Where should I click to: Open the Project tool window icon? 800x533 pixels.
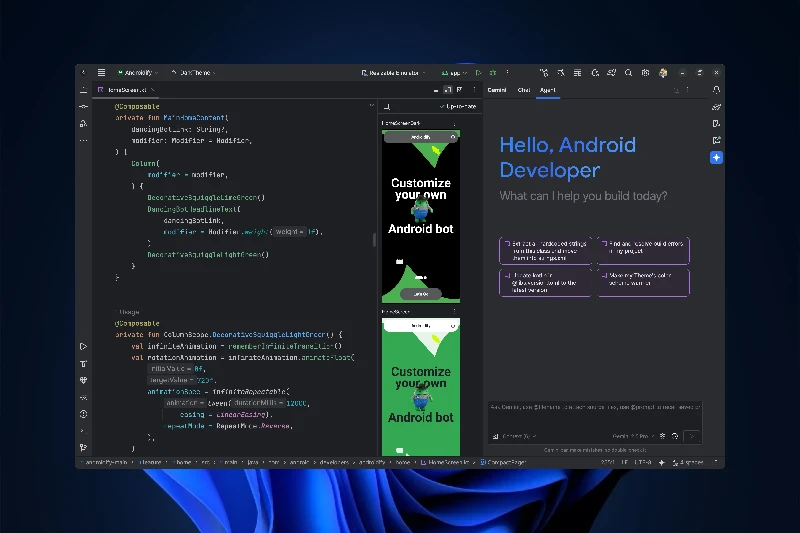(x=84, y=90)
